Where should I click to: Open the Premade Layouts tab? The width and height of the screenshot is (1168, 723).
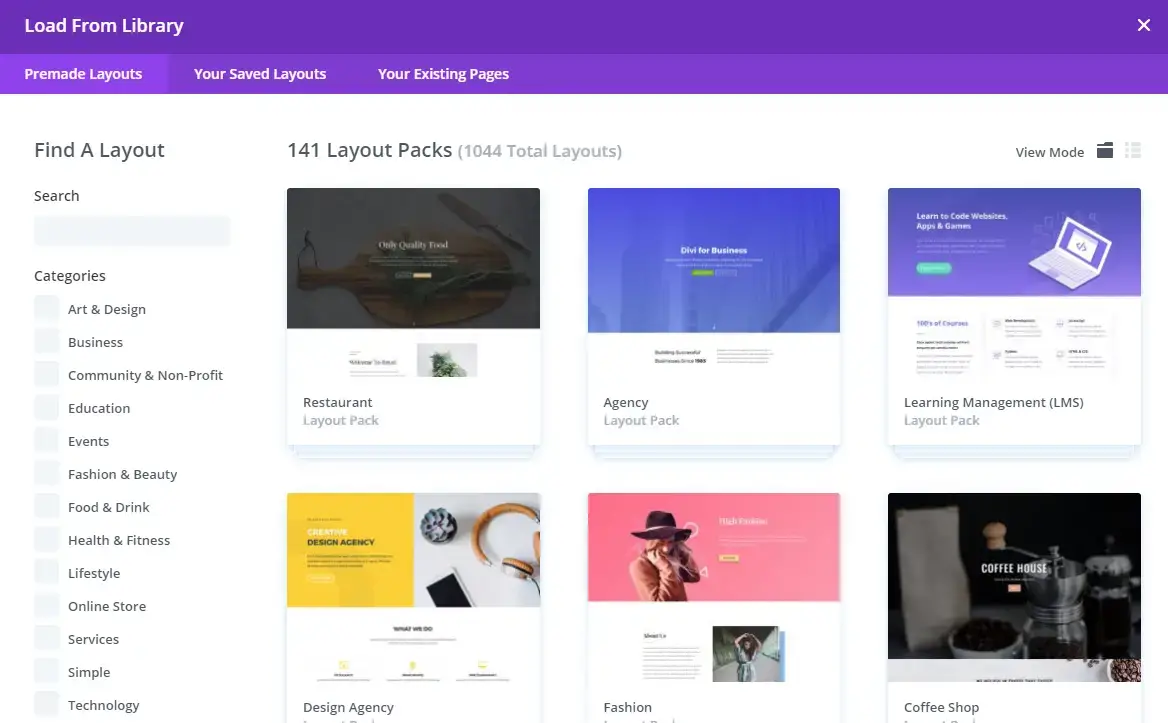click(83, 74)
